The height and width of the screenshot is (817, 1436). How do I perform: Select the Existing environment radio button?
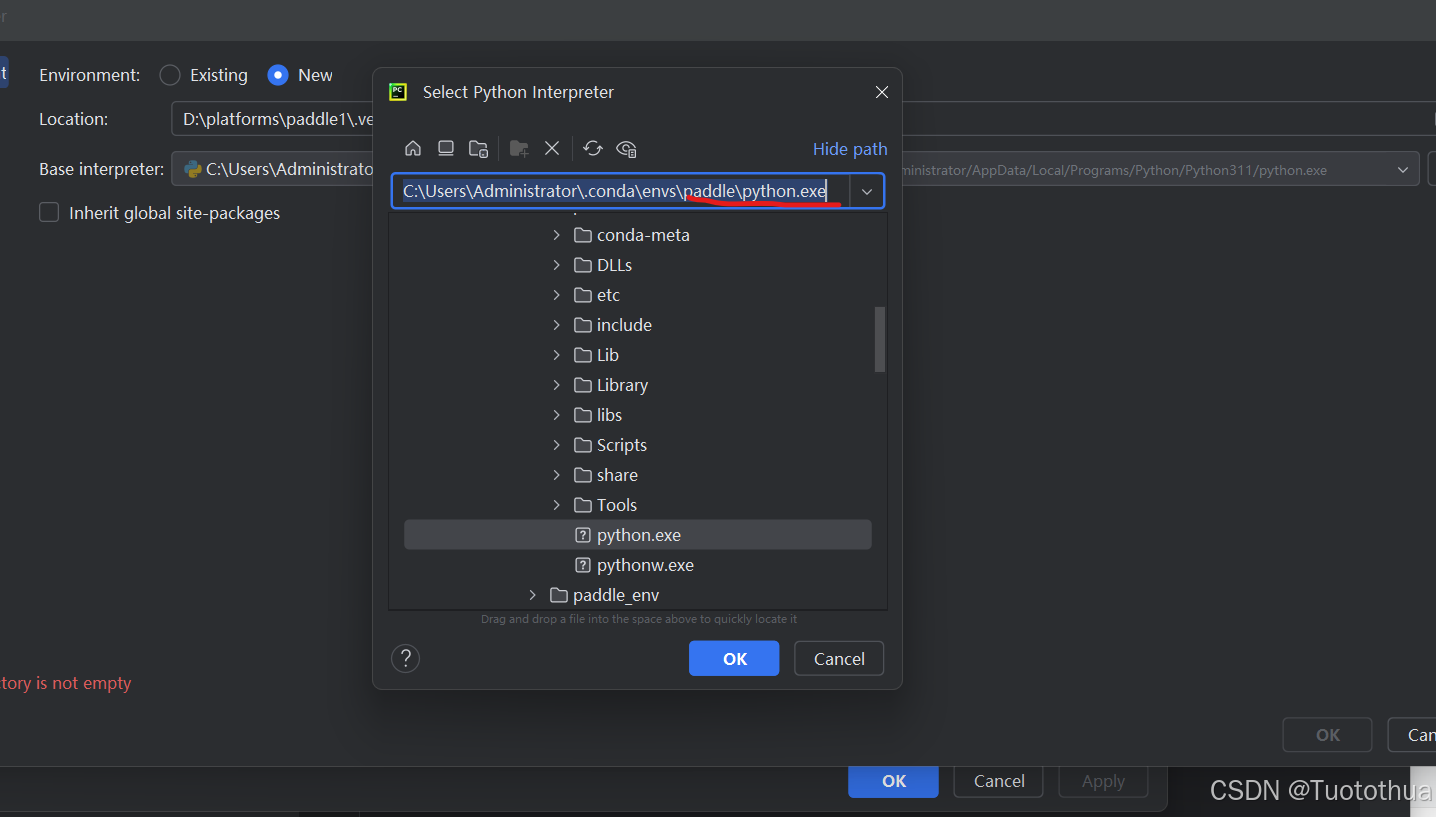coord(169,74)
